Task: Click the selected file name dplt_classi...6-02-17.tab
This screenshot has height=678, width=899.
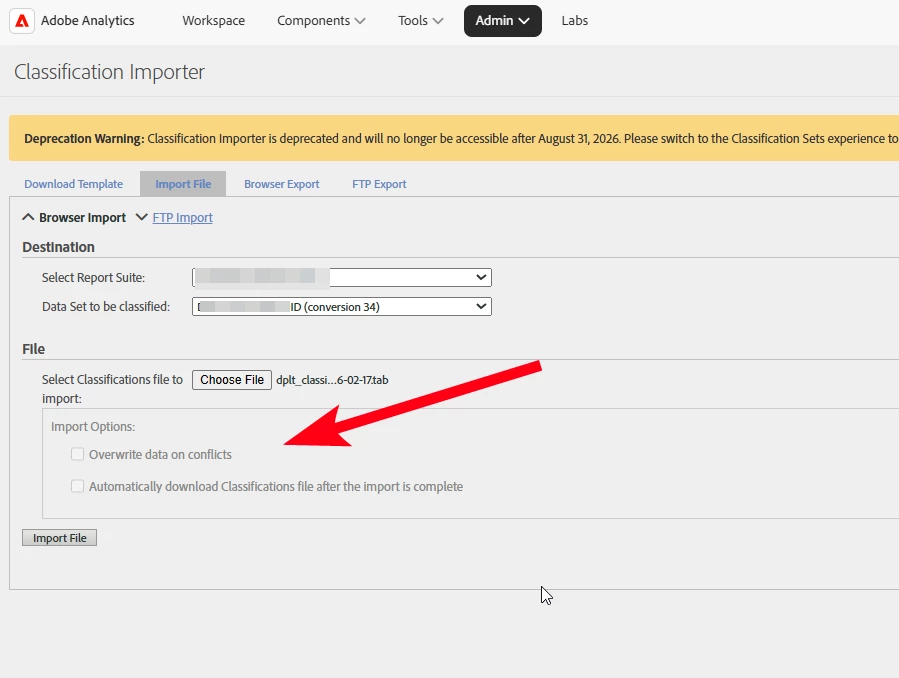Action: (333, 380)
